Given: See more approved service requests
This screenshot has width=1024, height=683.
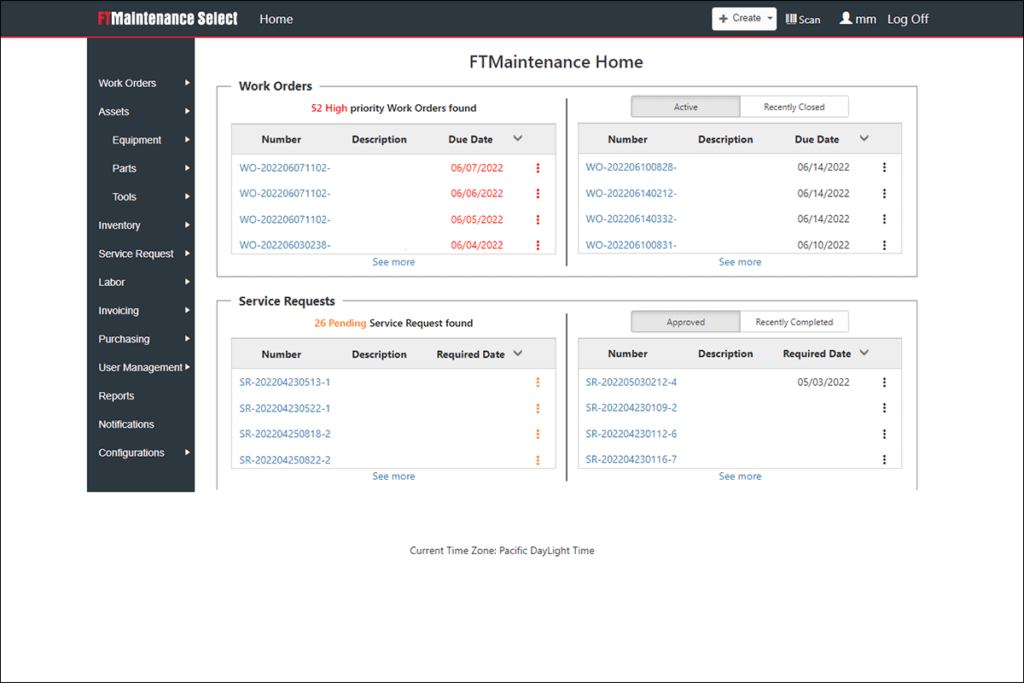Looking at the screenshot, I should tap(740, 476).
